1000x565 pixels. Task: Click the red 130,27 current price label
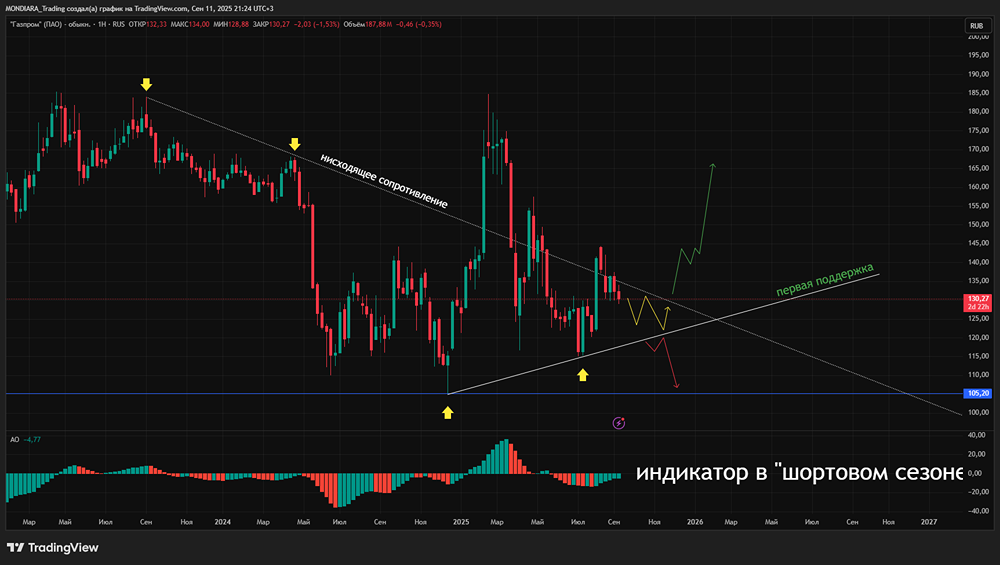click(978, 298)
